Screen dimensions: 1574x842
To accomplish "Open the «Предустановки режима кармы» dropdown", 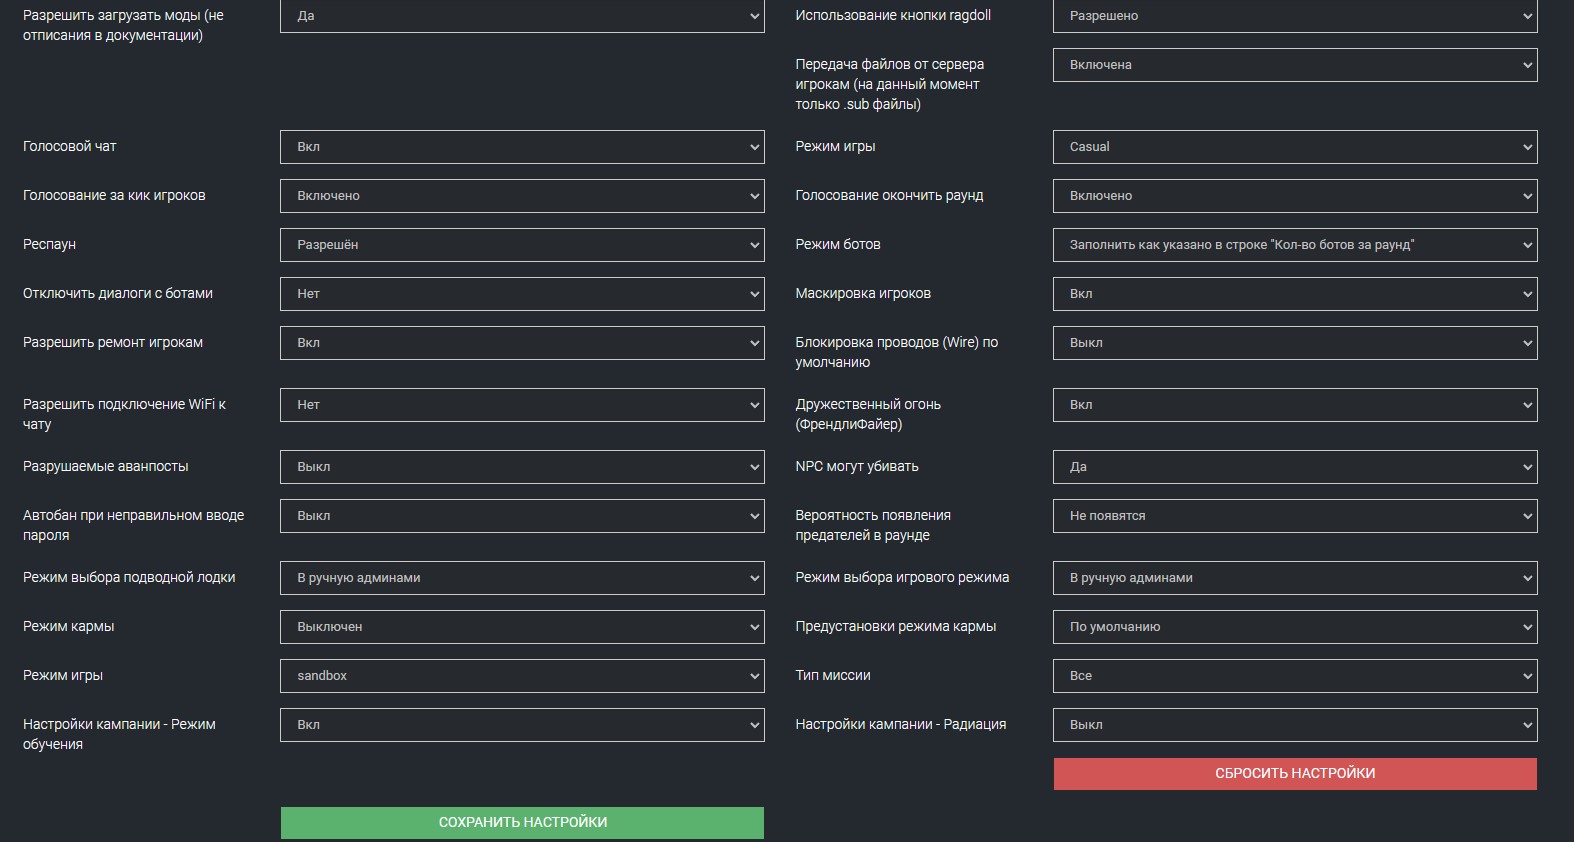I will coord(1294,627).
